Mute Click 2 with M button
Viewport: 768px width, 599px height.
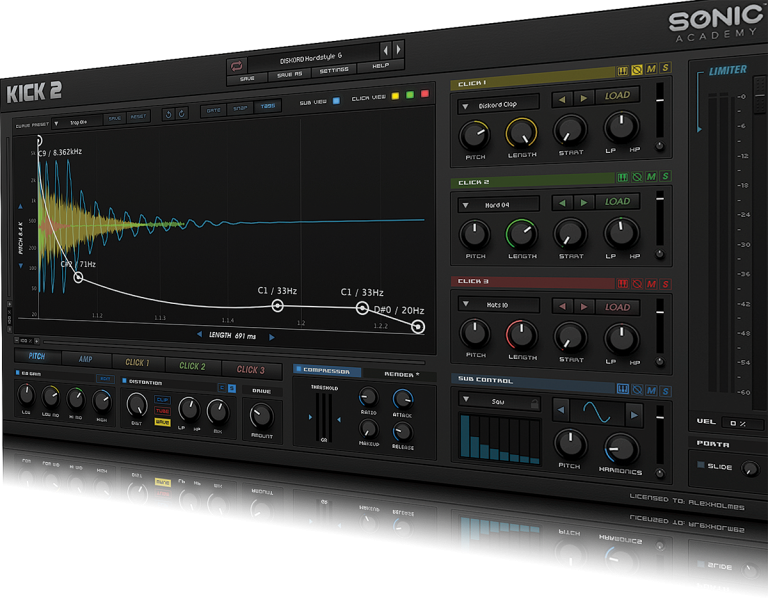tap(651, 176)
